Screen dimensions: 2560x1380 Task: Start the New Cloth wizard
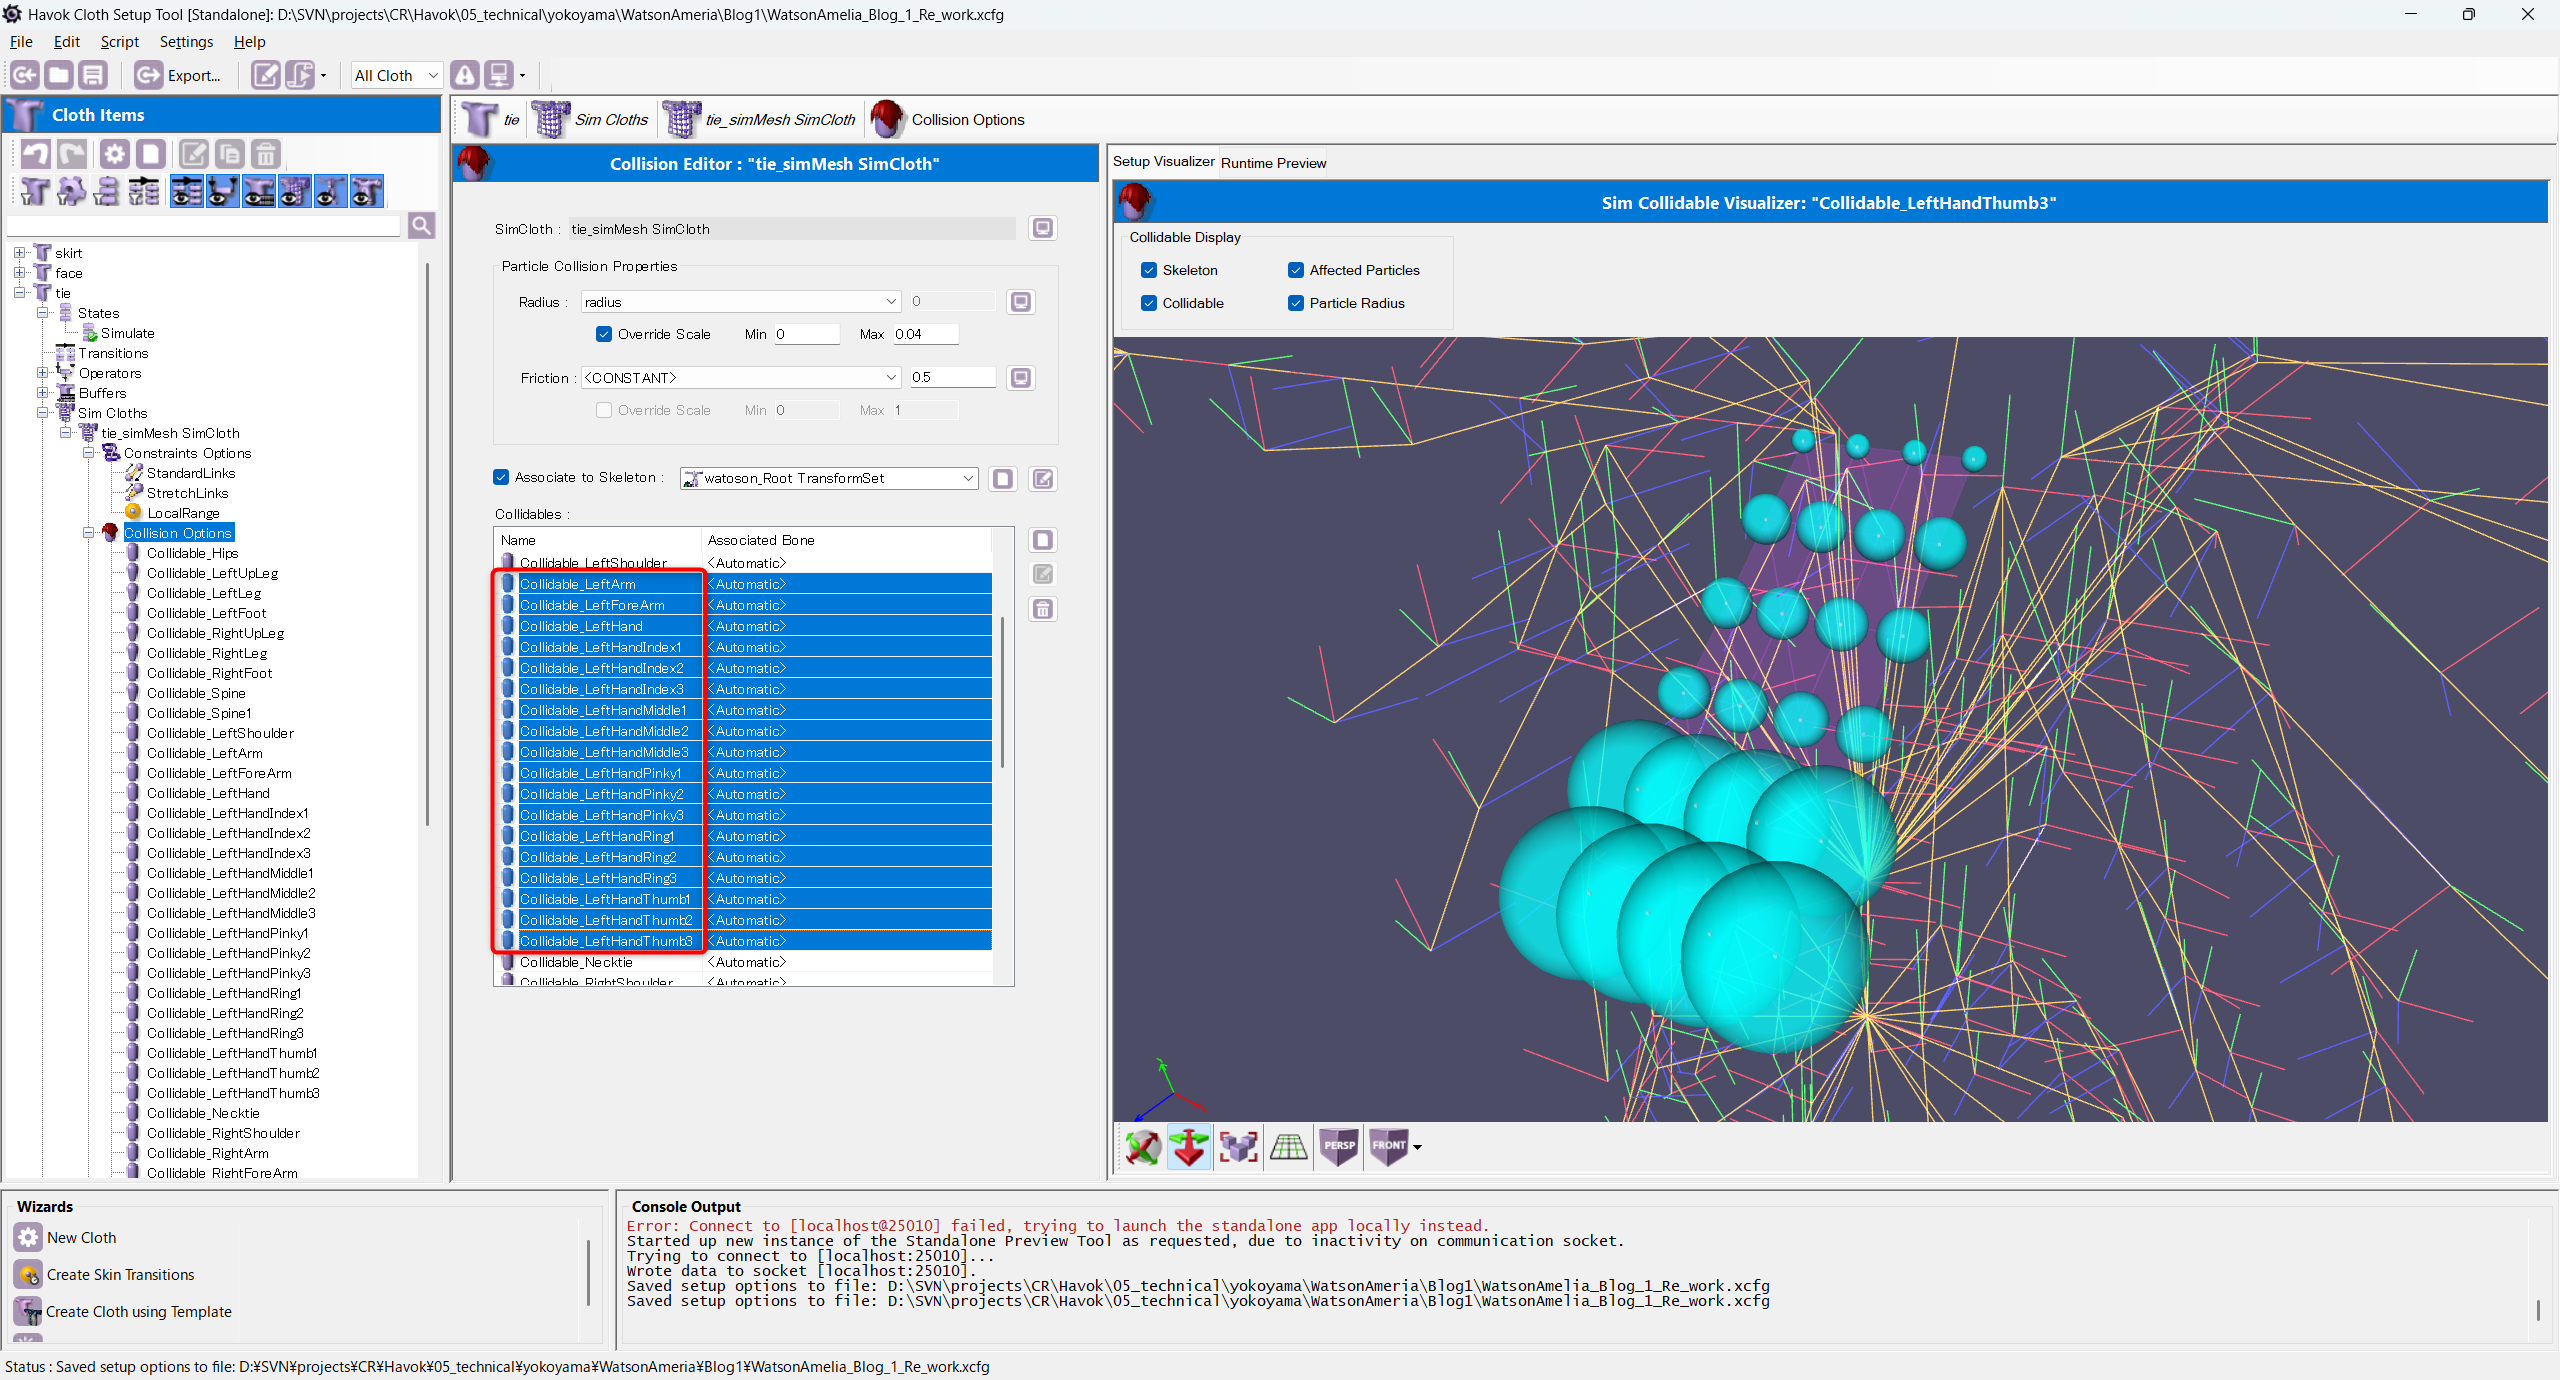point(66,1238)
